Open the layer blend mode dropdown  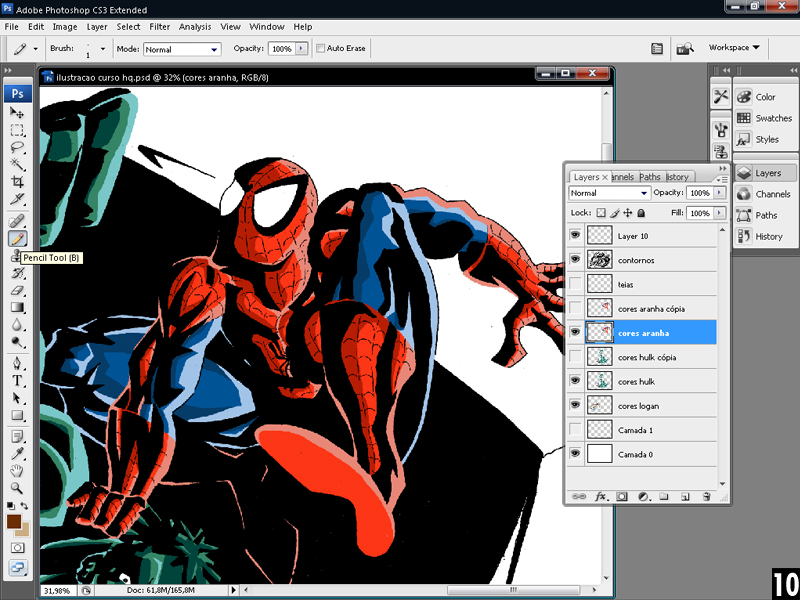tap(609, 193)
